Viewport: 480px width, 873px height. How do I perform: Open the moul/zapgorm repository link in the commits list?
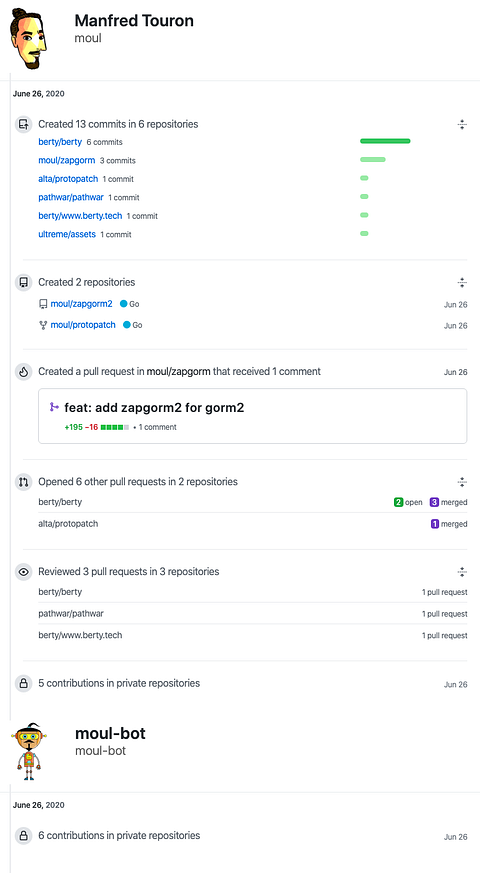click(67, 160)
